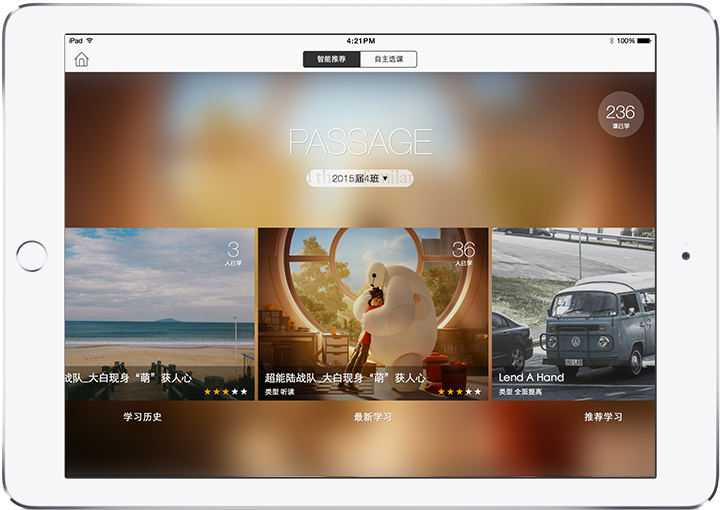Select the 学习历史 section label
This screenshot has width=720, height=510.
pyautogui.click(x=142, y=417)
